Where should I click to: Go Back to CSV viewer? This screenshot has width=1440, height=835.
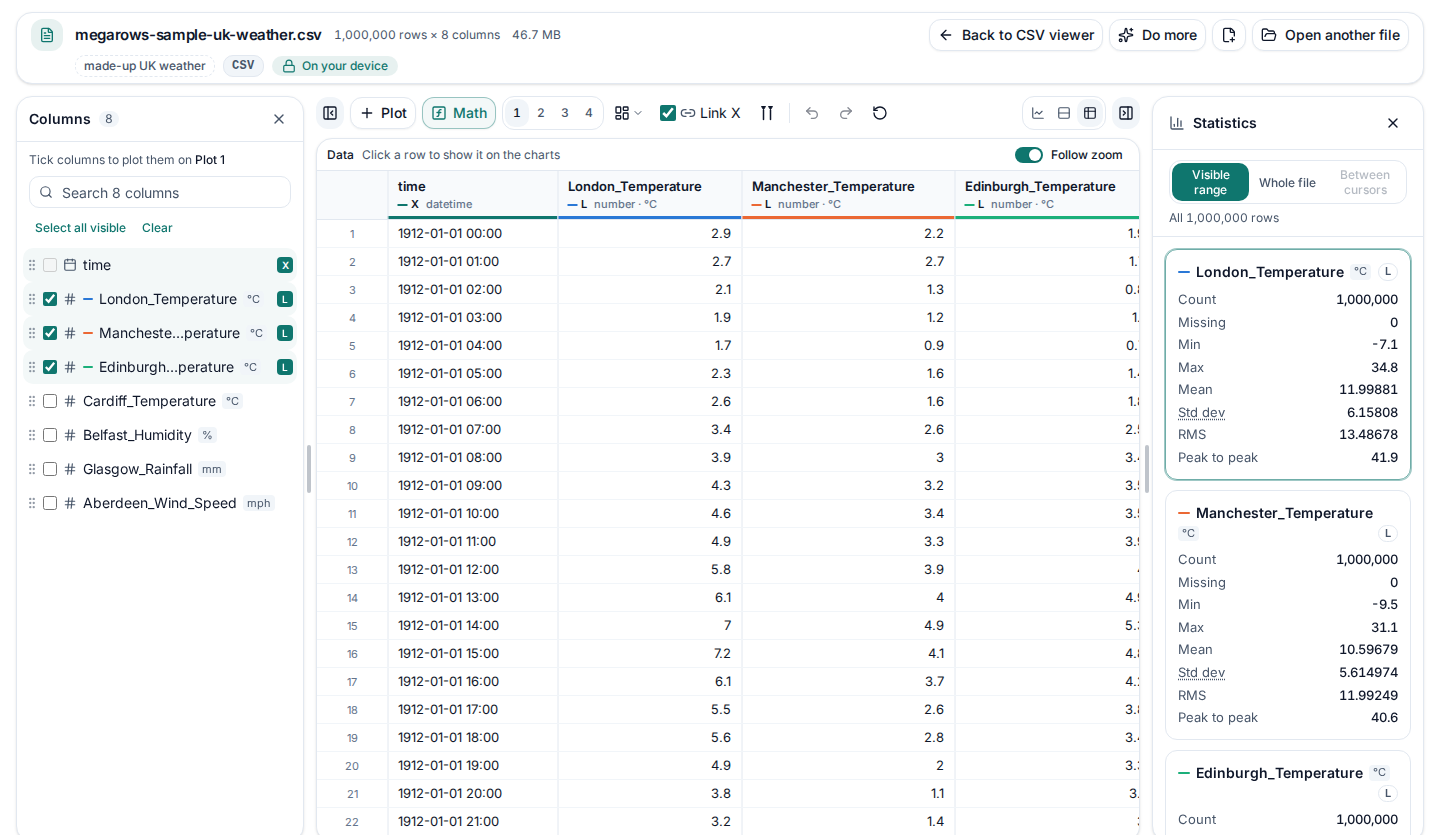tap(1016, 35)
